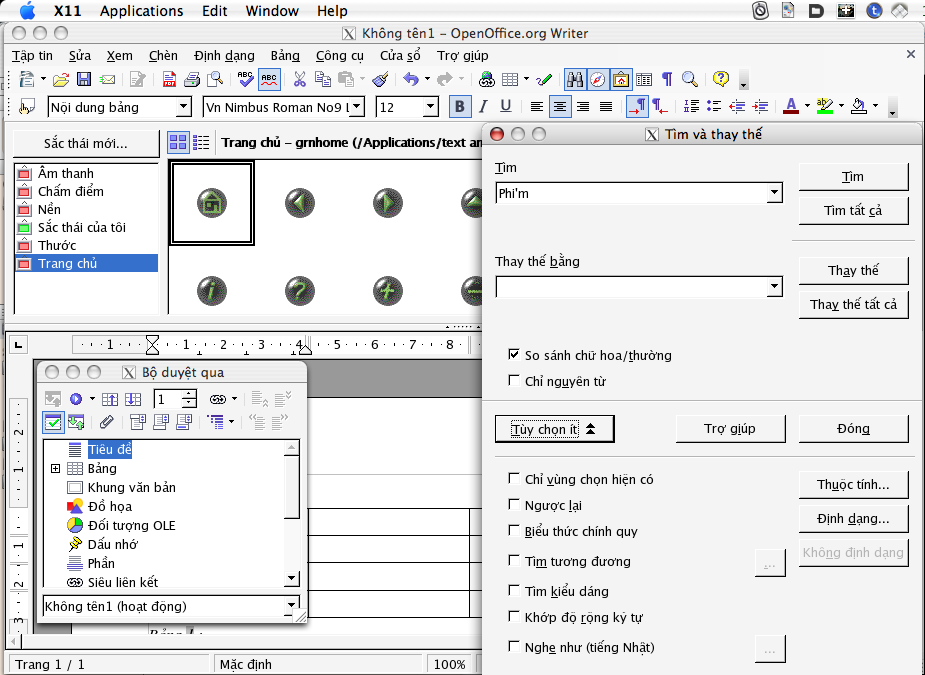Export directly as PDF icon
925x675 pixels.
[x=169, y=79]
